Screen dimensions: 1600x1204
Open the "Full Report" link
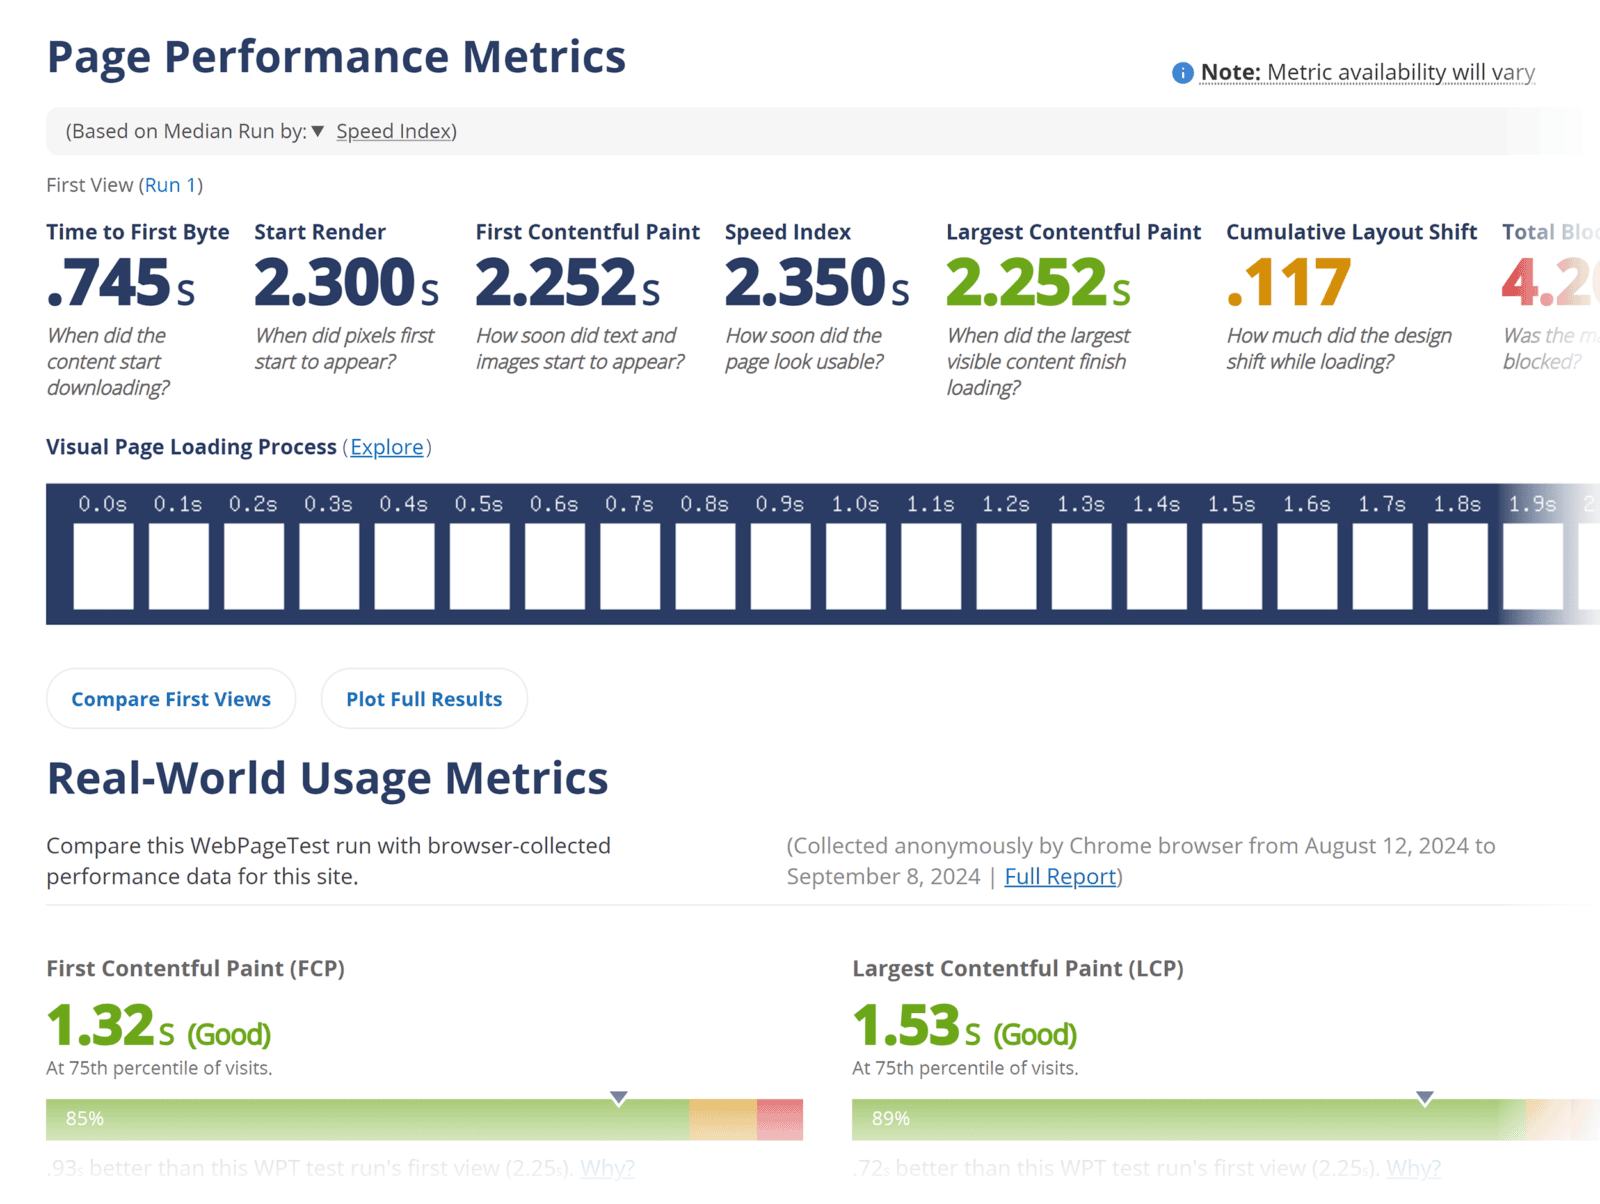1059,876
